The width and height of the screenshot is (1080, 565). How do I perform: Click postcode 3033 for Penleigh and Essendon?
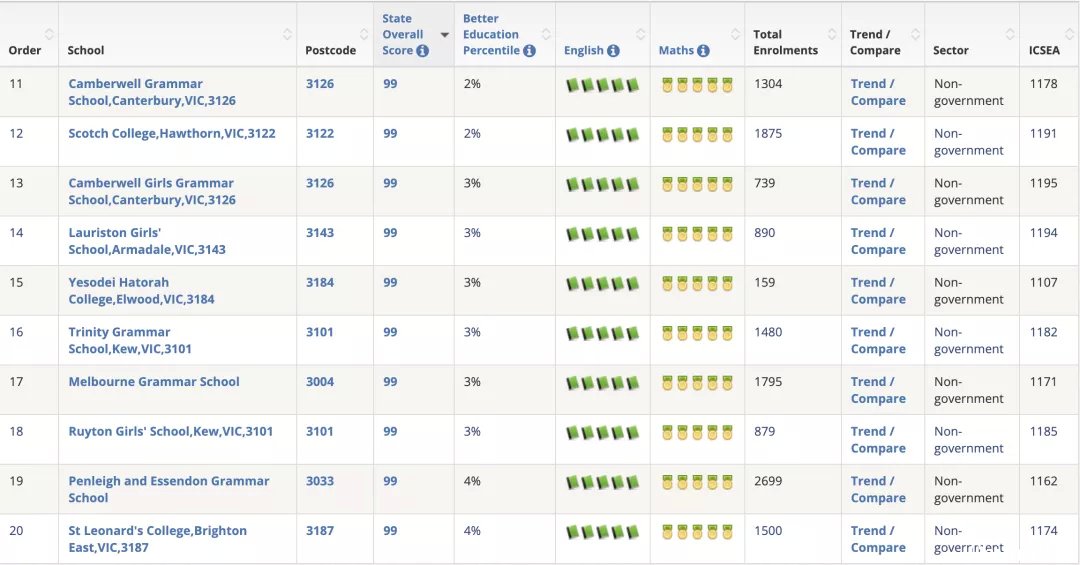pos(320,481)
